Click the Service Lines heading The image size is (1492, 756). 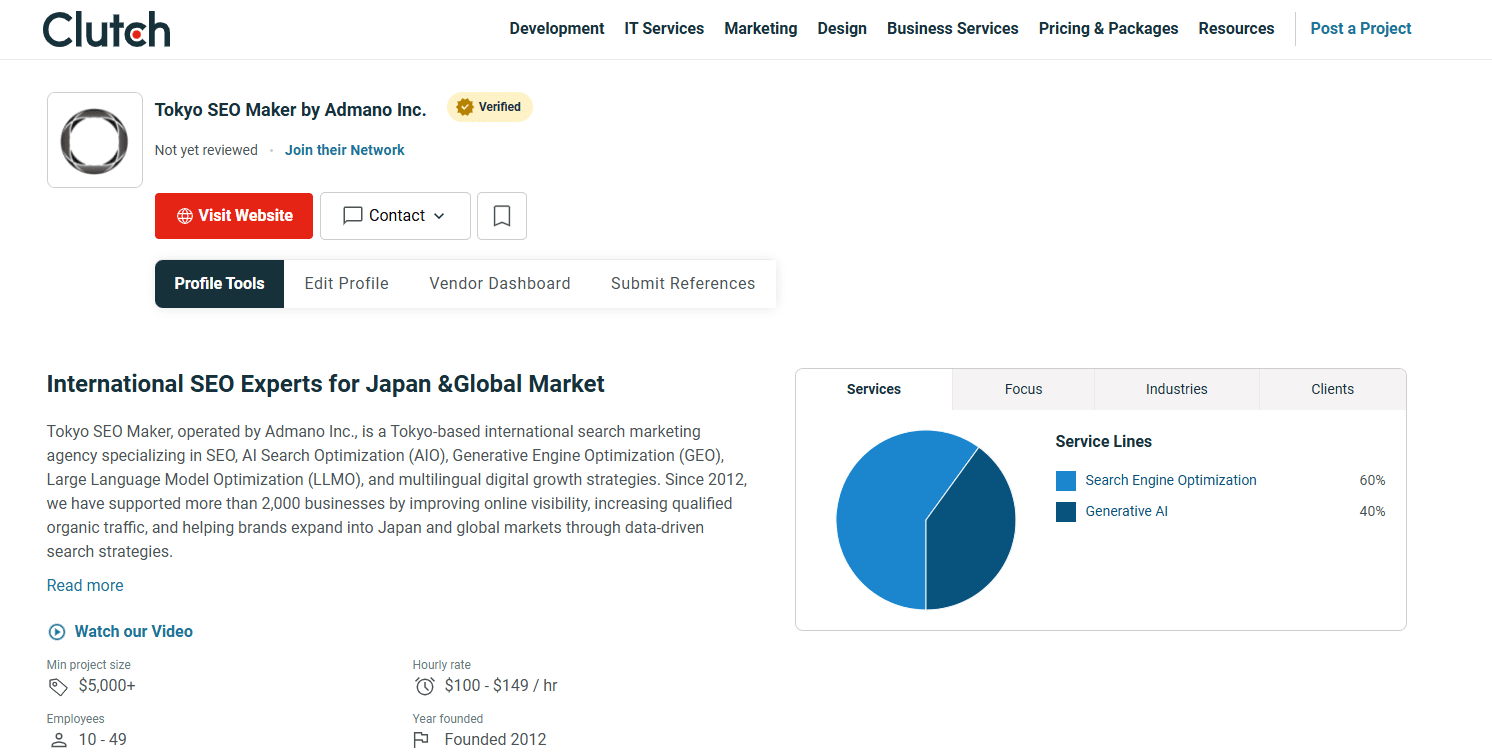(x=1104, y=442)
